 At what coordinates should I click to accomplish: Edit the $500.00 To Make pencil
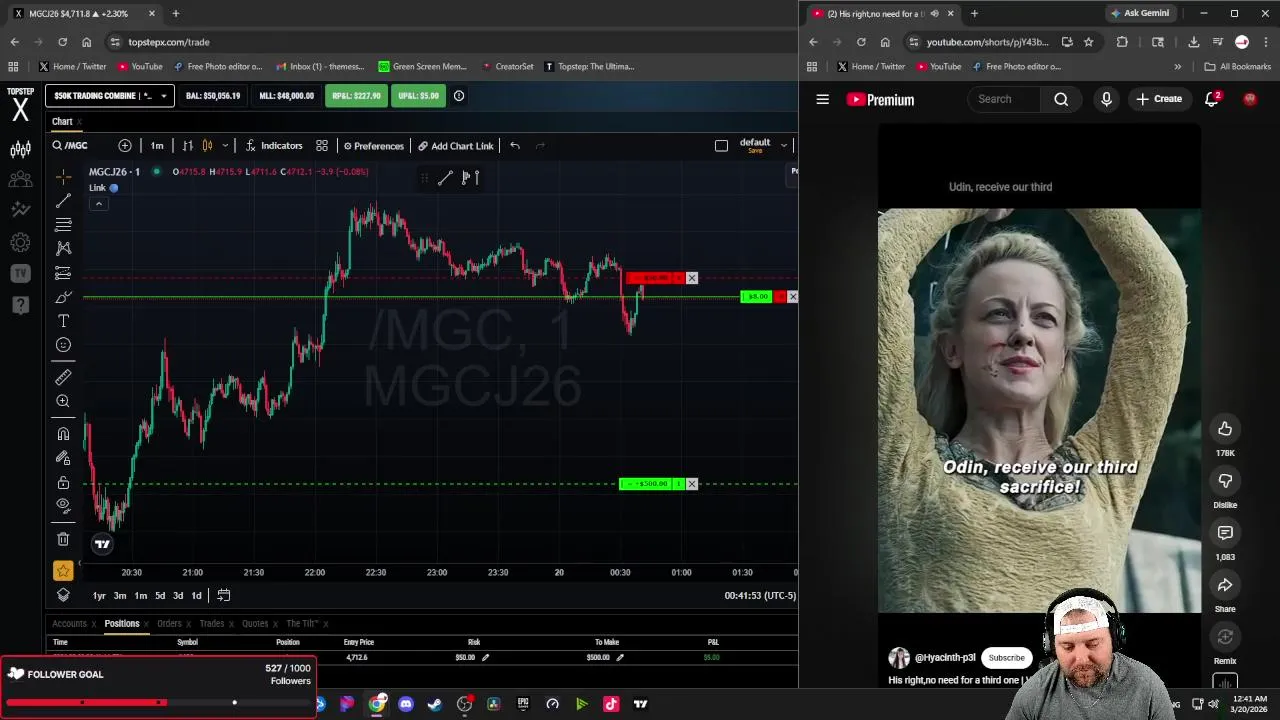[620, 658]
